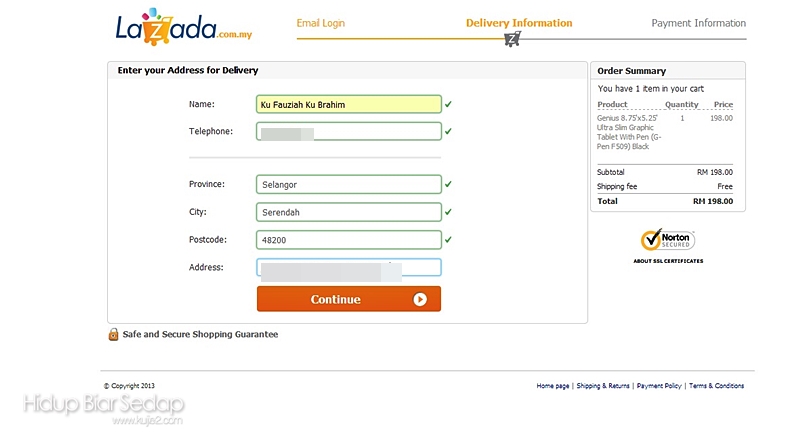Open the Province field showing Selangor
Viewport: 800px width, 436px height.
coord(348,184)
